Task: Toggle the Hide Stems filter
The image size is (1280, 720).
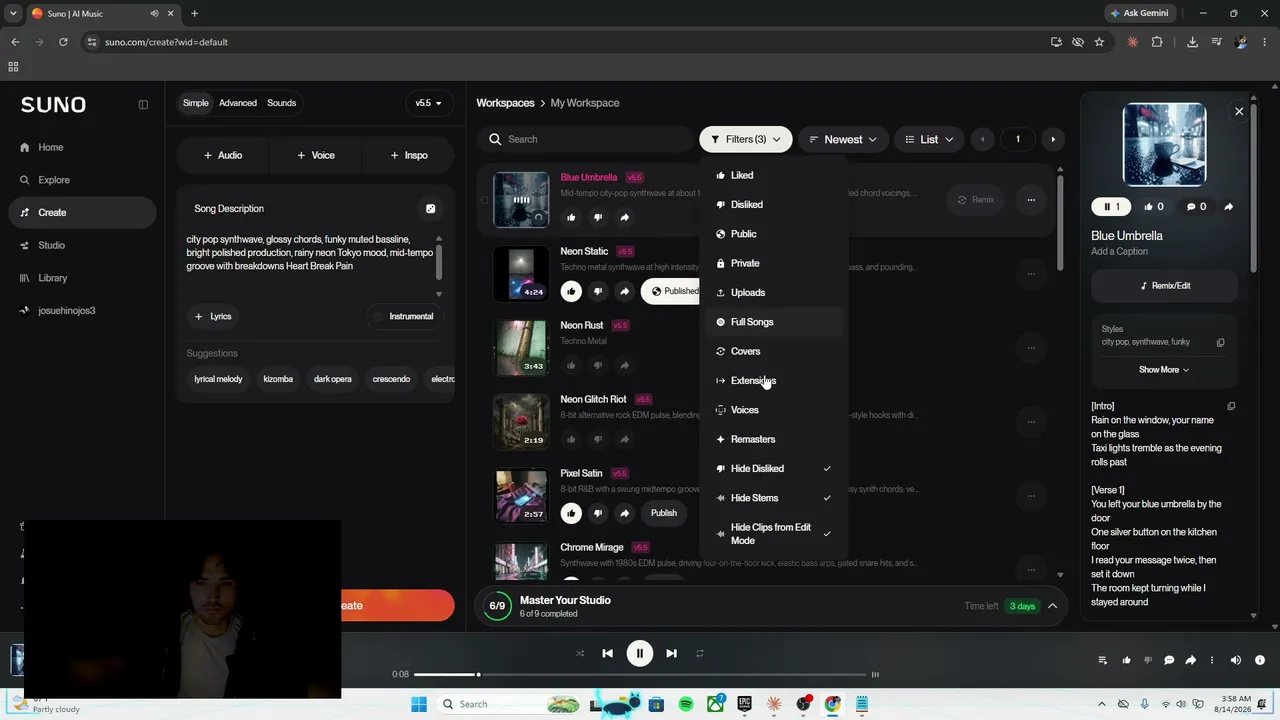Action: (774, 498)
